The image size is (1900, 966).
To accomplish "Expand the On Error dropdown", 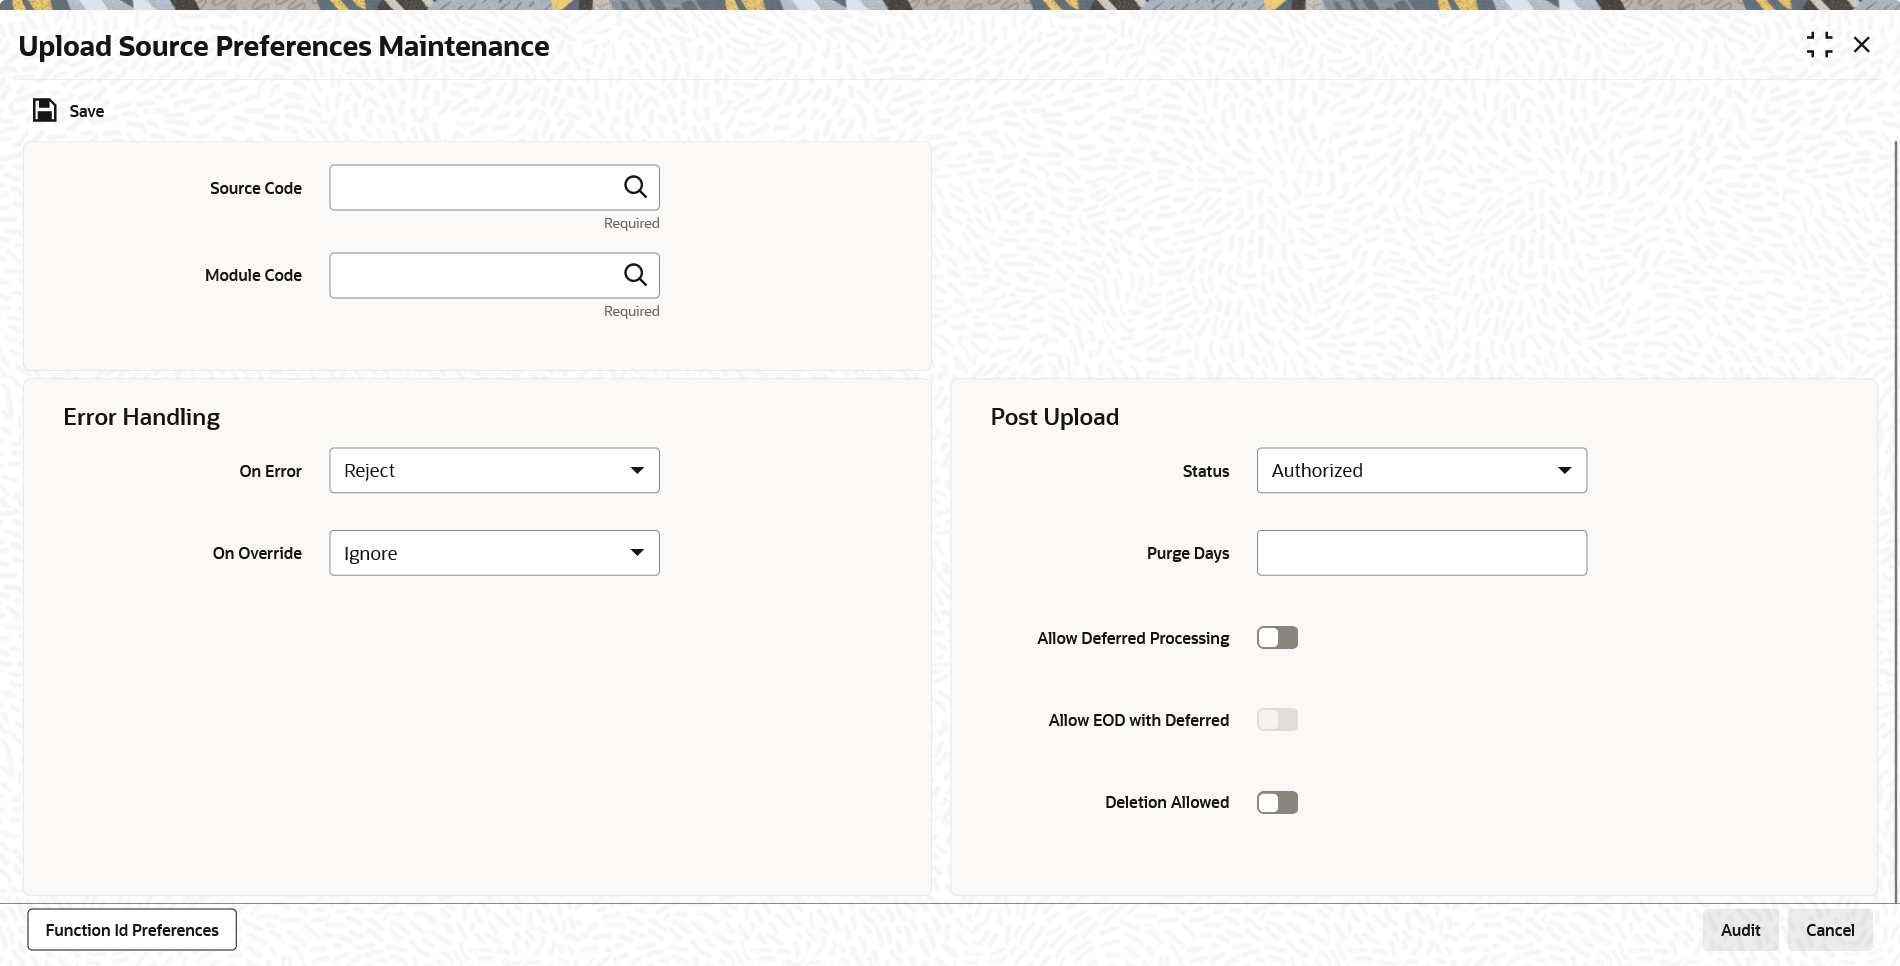I will click(x=494, y=470).
